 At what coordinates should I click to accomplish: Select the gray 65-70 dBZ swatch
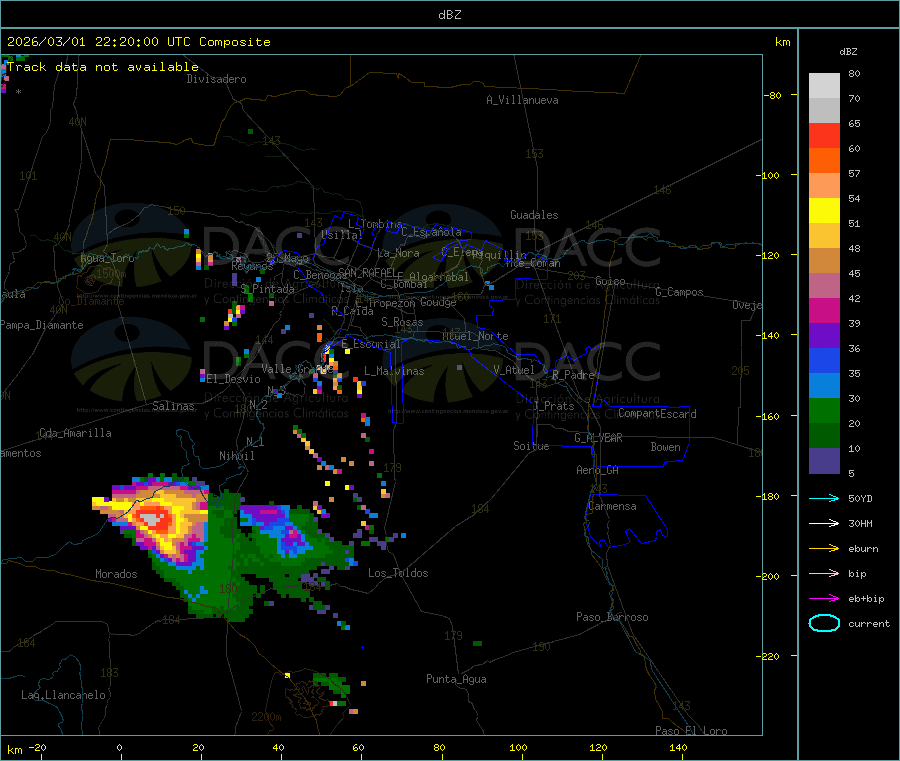click(x=824, y=110)
